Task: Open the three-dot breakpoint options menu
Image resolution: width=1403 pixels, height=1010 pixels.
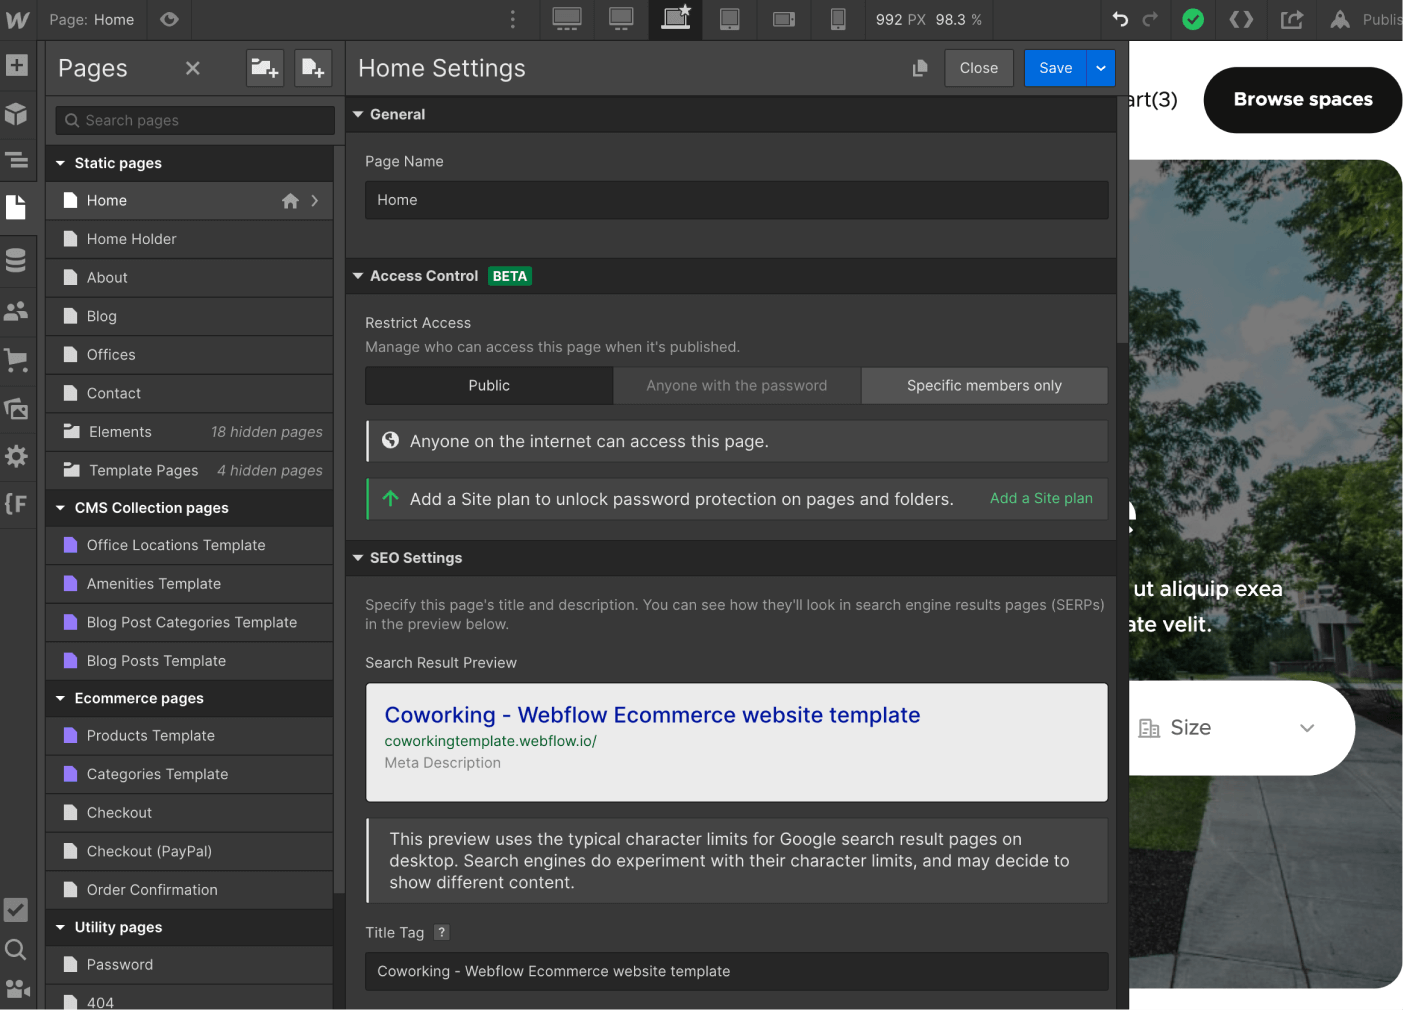Action: (513, 19)
